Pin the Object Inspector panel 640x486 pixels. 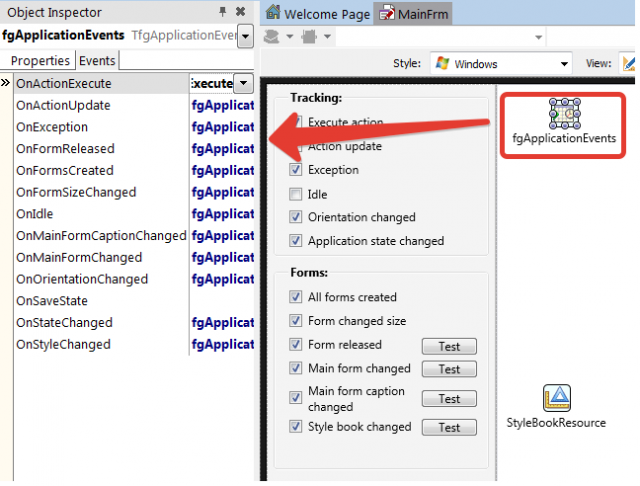[222, 12]
